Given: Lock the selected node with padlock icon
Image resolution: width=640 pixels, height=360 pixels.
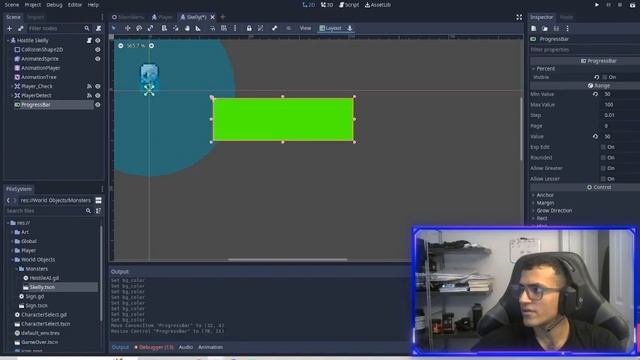Looking at the screenshot, I should 249,28.
